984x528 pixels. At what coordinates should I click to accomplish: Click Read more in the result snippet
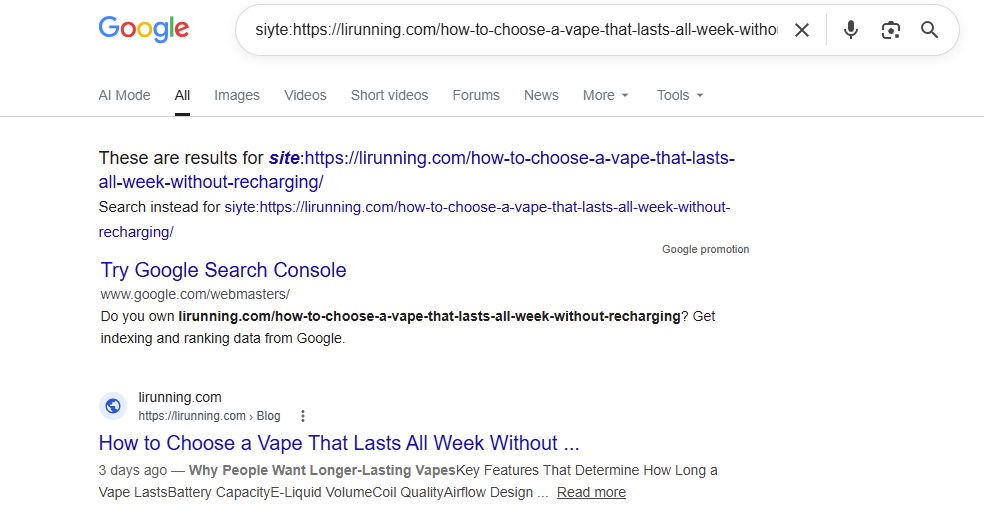pos(591,492)
